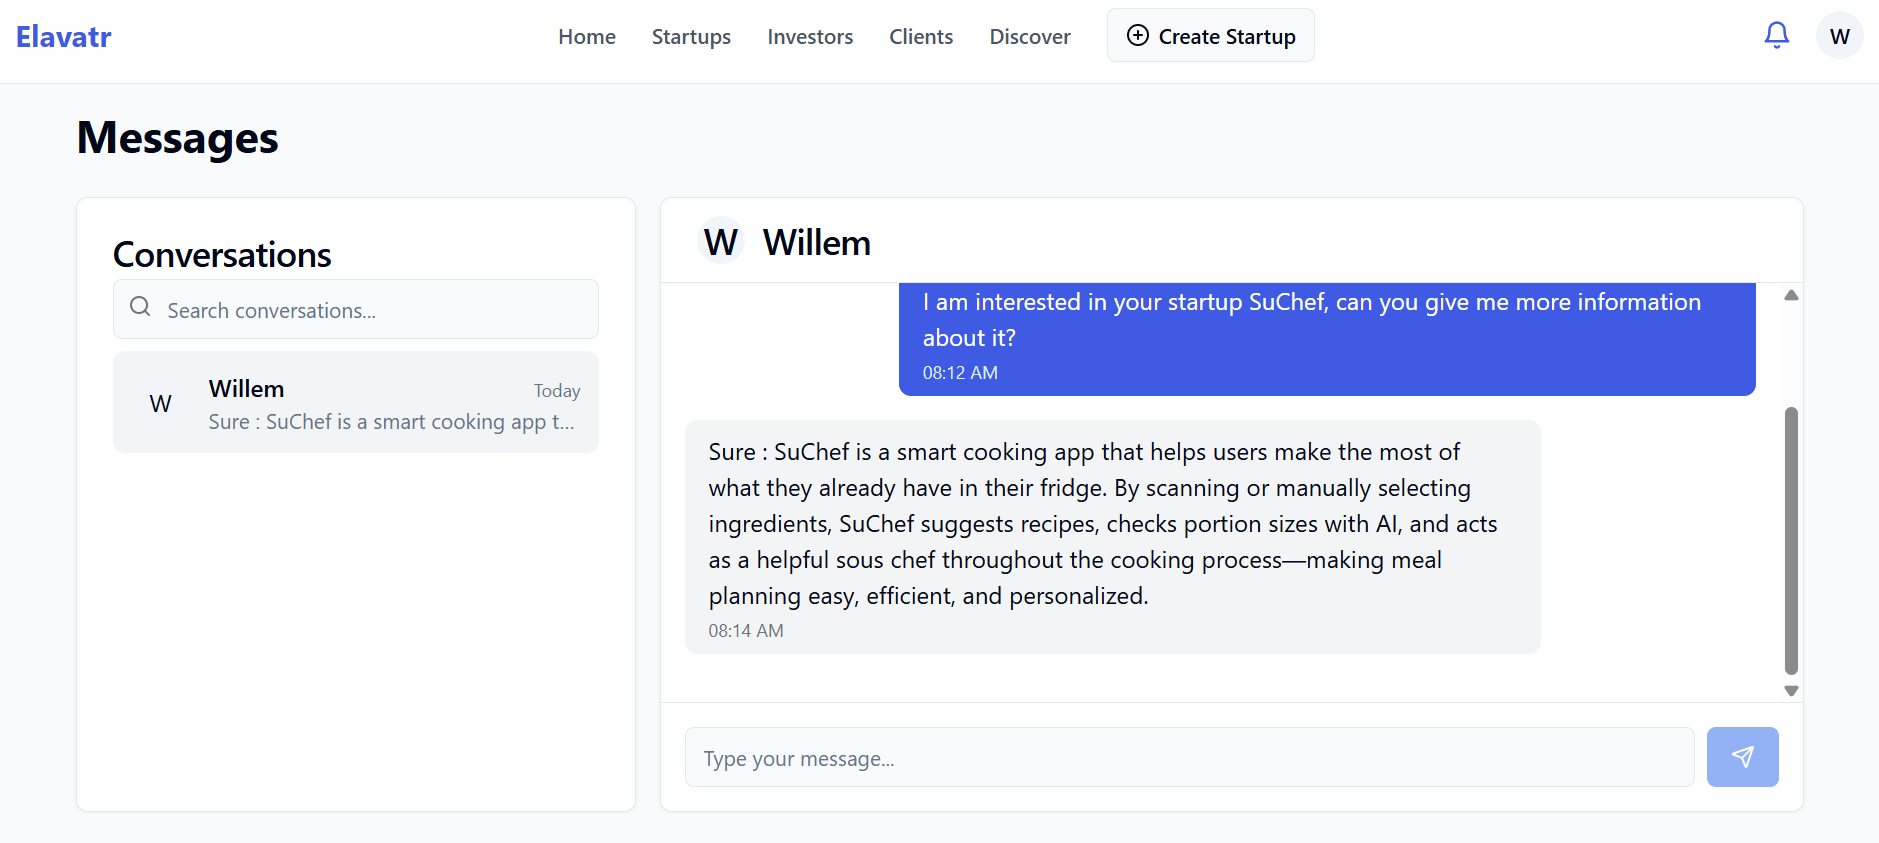Screen dimensions: 1879x843
Task: Click the W avatar in the conversation list
Action: [161, 403]
